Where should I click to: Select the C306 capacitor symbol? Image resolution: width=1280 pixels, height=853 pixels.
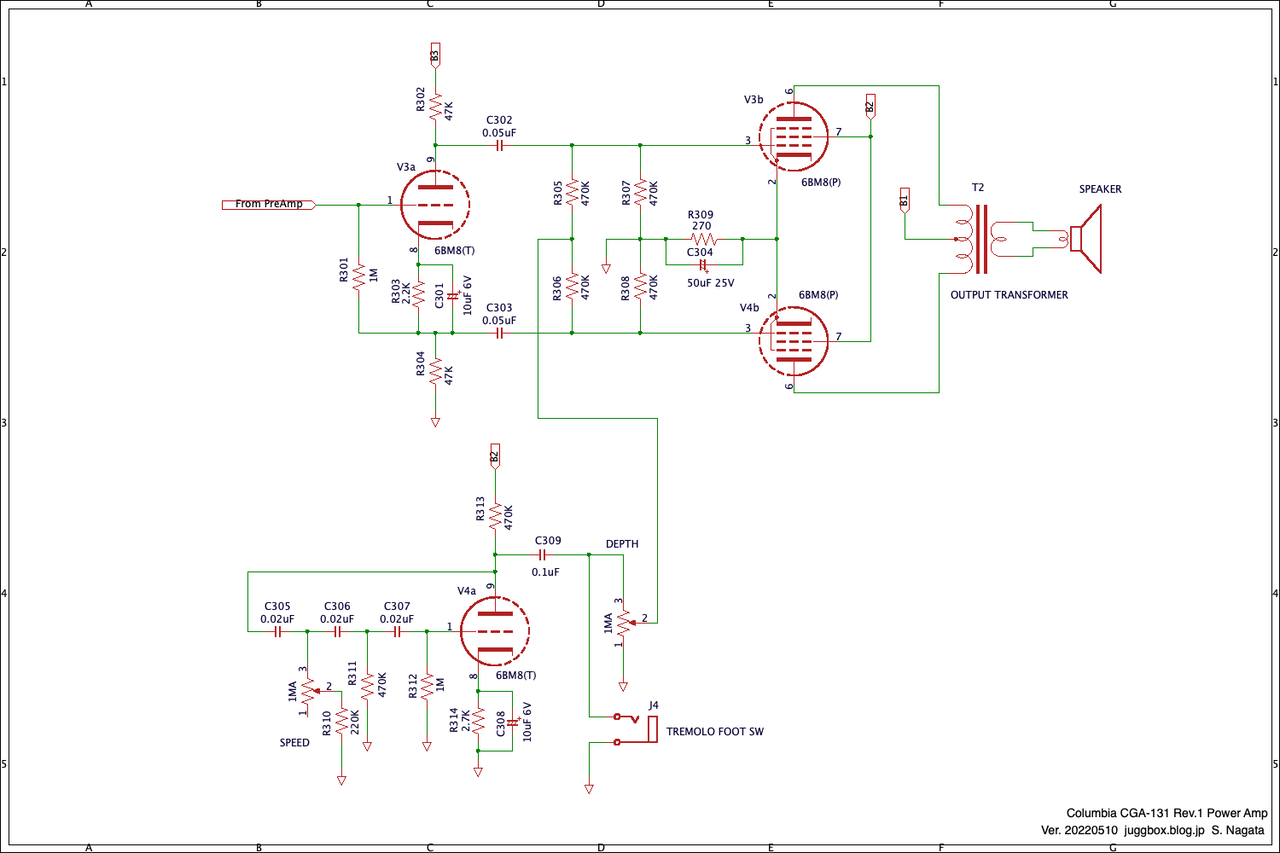[337, 632]
